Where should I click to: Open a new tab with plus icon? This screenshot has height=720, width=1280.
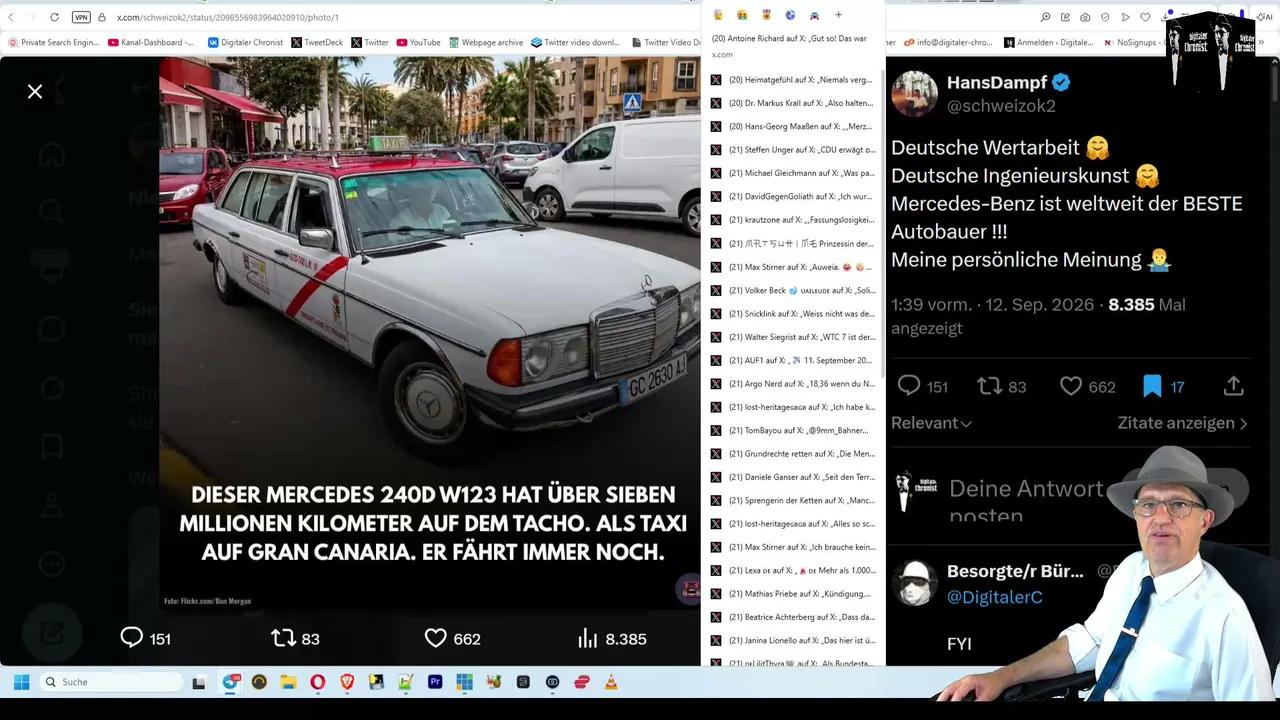(838, 15)
